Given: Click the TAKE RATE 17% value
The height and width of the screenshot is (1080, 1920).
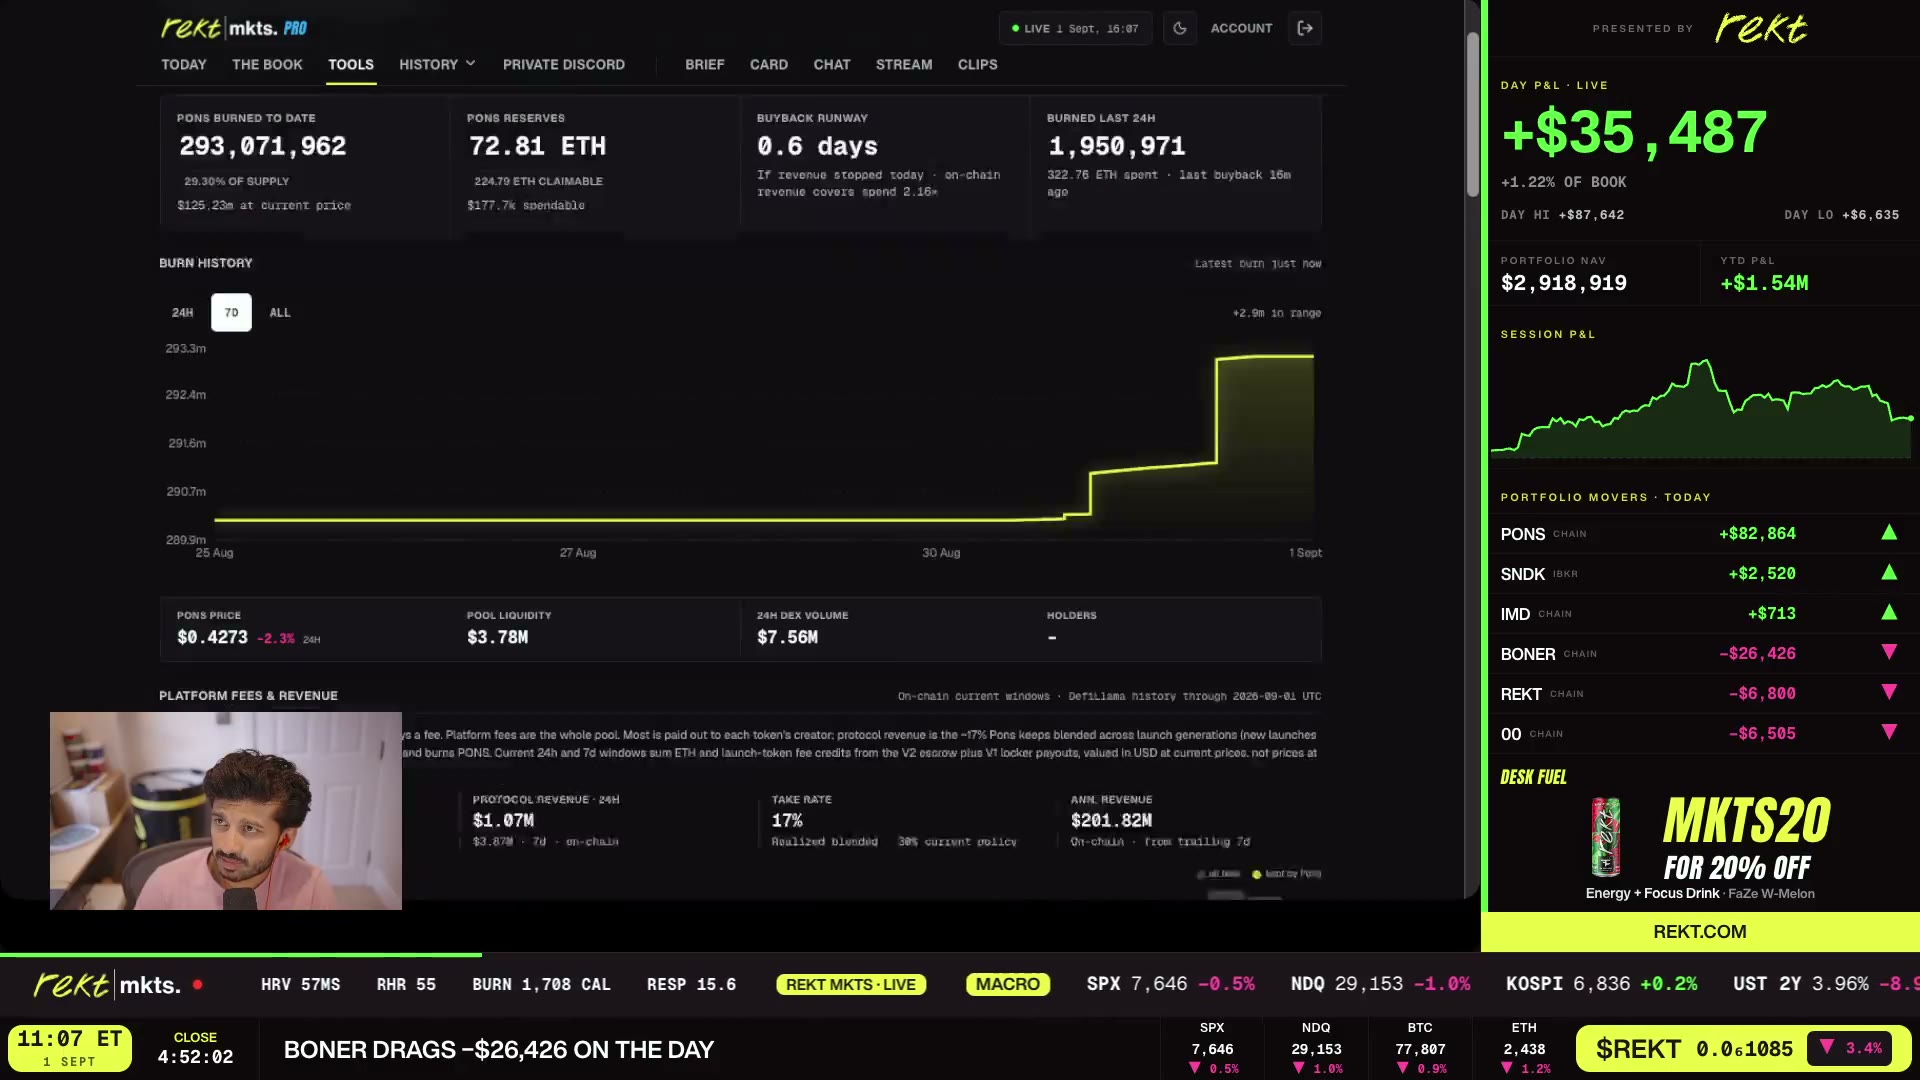Looking at the screenshot, I should 787,820.
